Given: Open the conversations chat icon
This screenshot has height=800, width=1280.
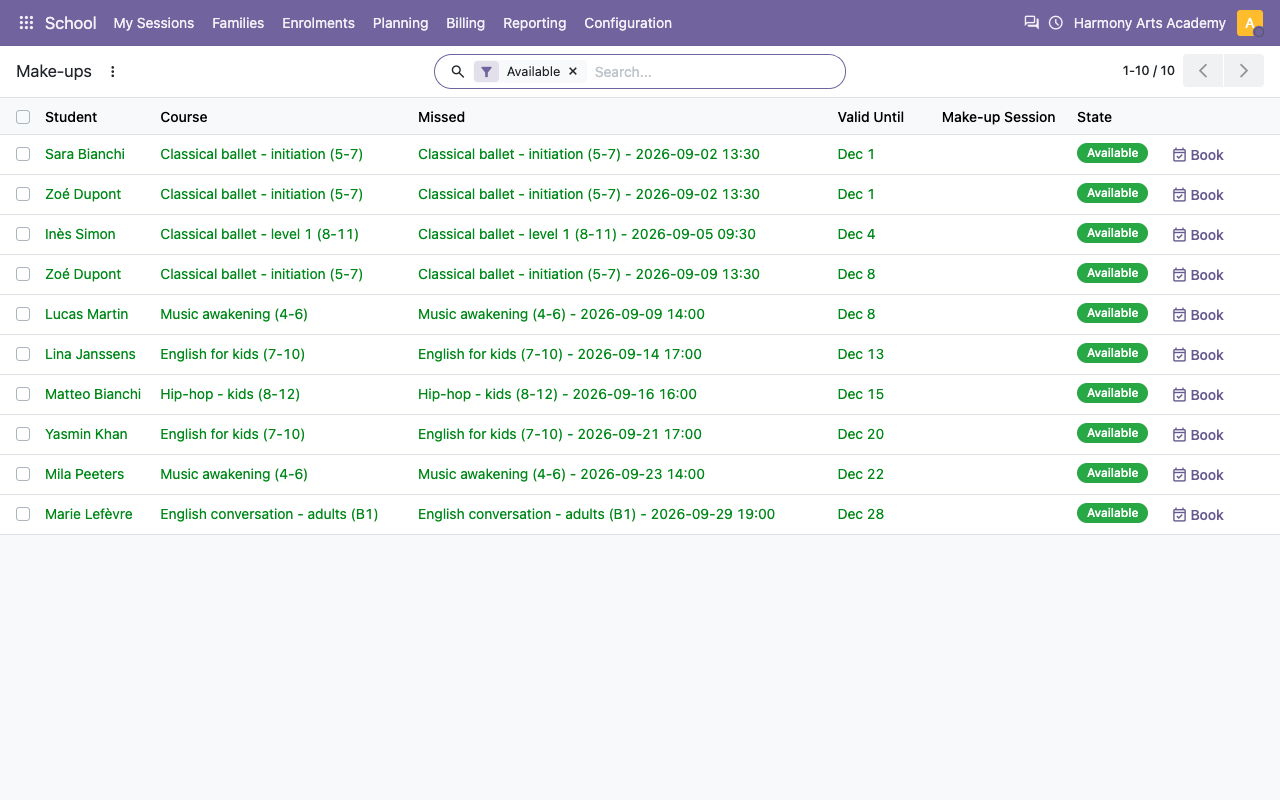Looking at the screenshot, I should pos(1031,23).
